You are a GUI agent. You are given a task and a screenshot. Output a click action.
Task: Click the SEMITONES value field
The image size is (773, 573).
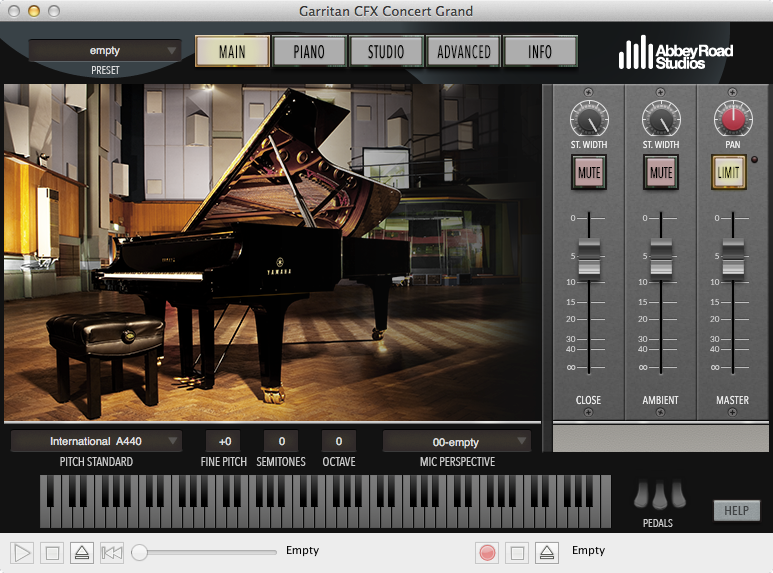point(281,441)
